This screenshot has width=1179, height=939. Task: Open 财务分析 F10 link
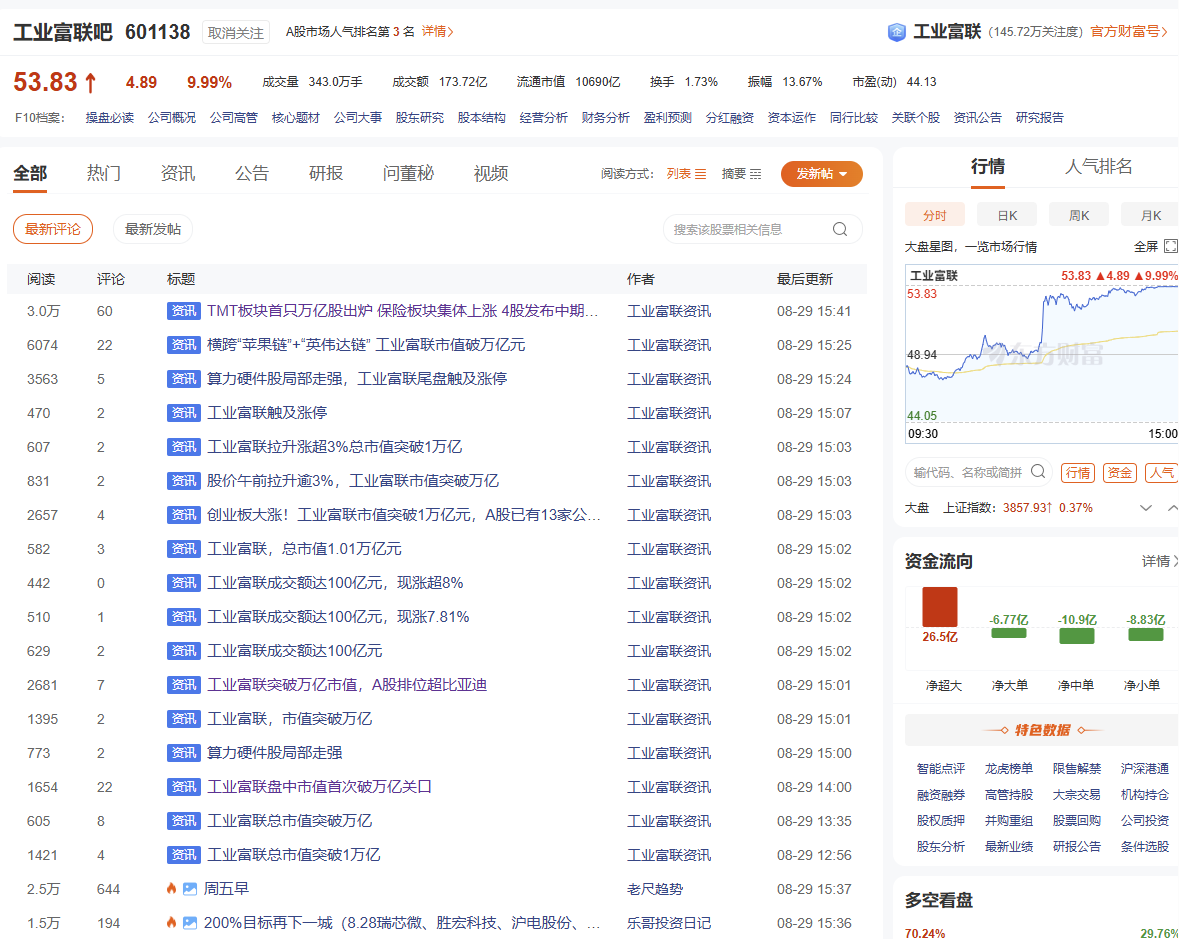tap(605, 117)
